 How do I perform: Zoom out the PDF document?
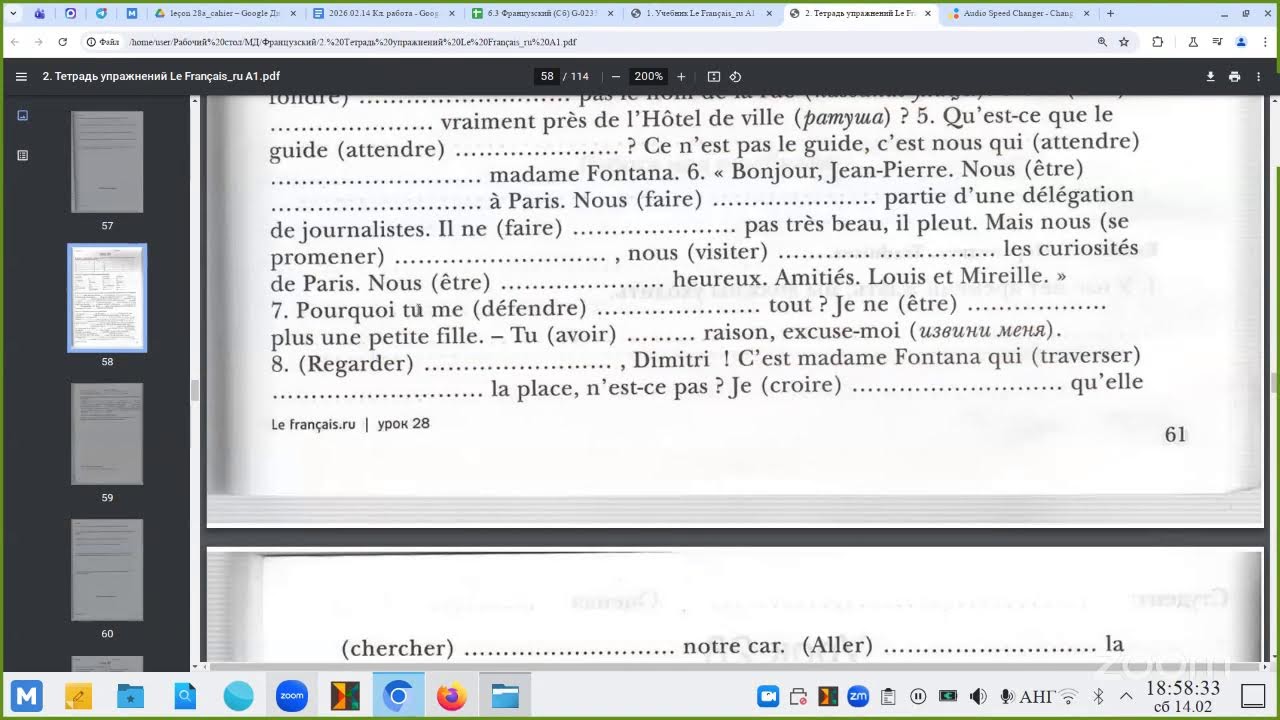pyautogui.click(x=616, y=76)
